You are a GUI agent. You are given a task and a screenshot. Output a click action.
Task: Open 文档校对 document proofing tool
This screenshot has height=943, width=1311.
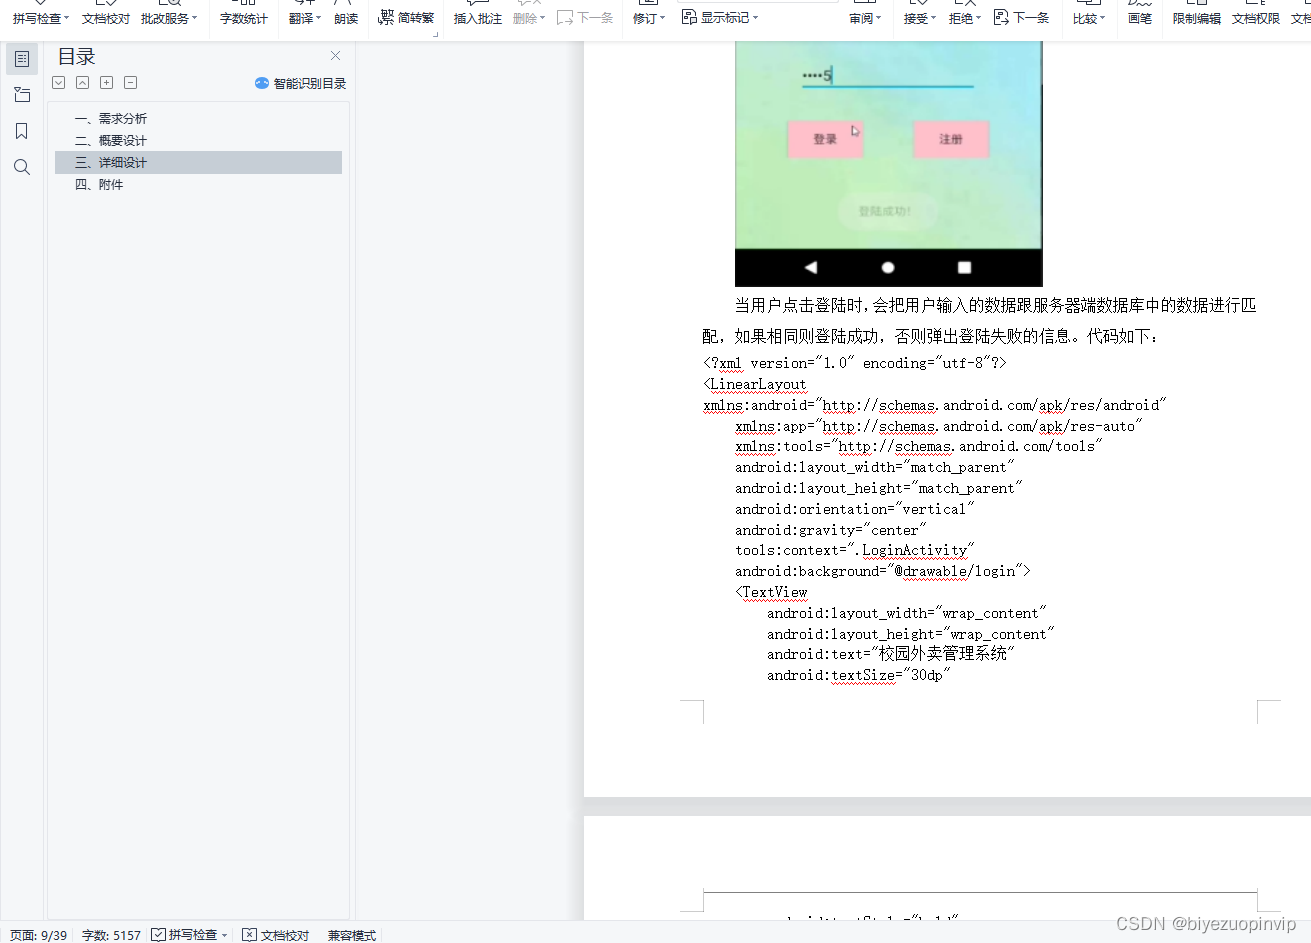click(x=103, y=17)
